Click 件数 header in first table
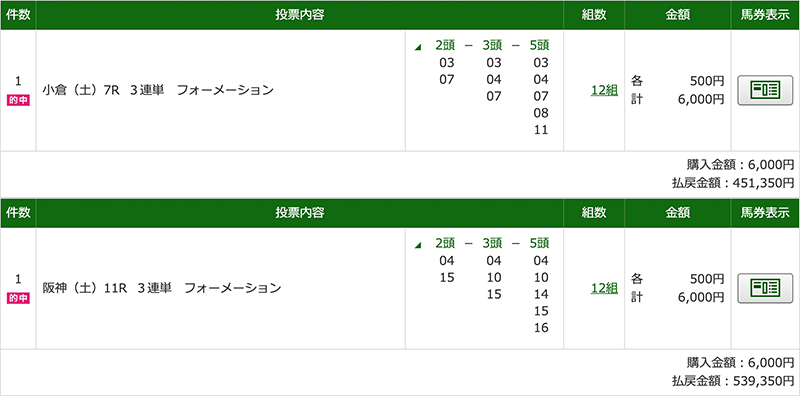 pyautogui.click(x=18, y=15)
